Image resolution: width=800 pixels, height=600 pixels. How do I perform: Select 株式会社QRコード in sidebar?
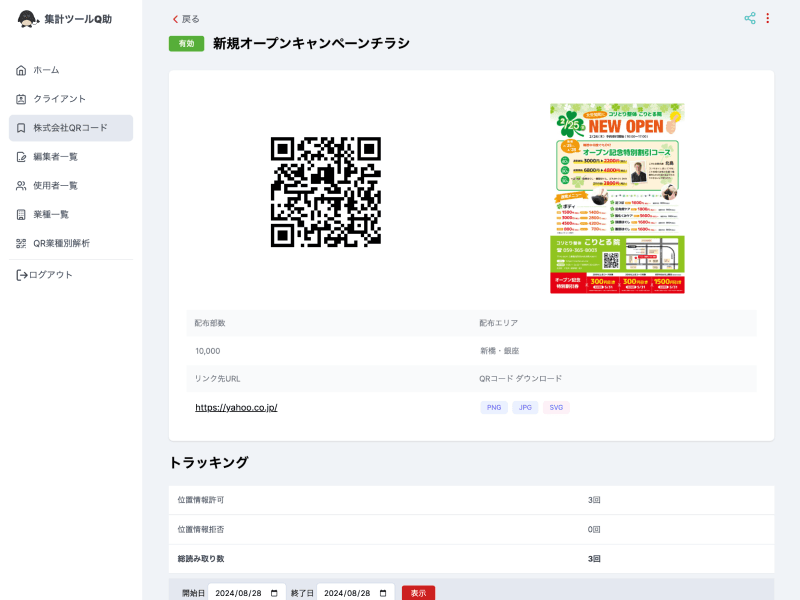point(71,128)
